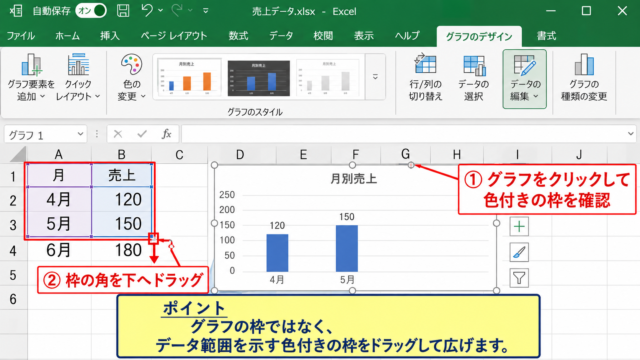
Task: Click the Undo arrow icon
Action: pyautogui.click(x=147, y=11)
